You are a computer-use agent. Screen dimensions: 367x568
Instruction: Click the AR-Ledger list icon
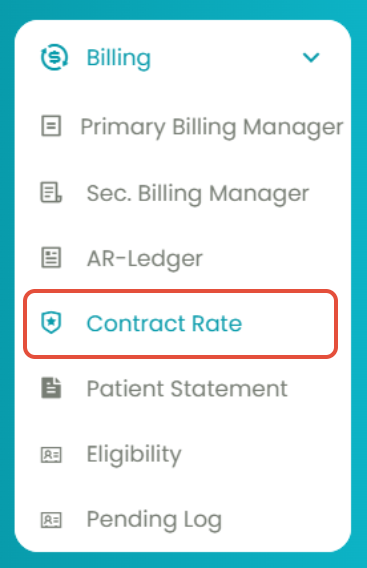point(51,258)
